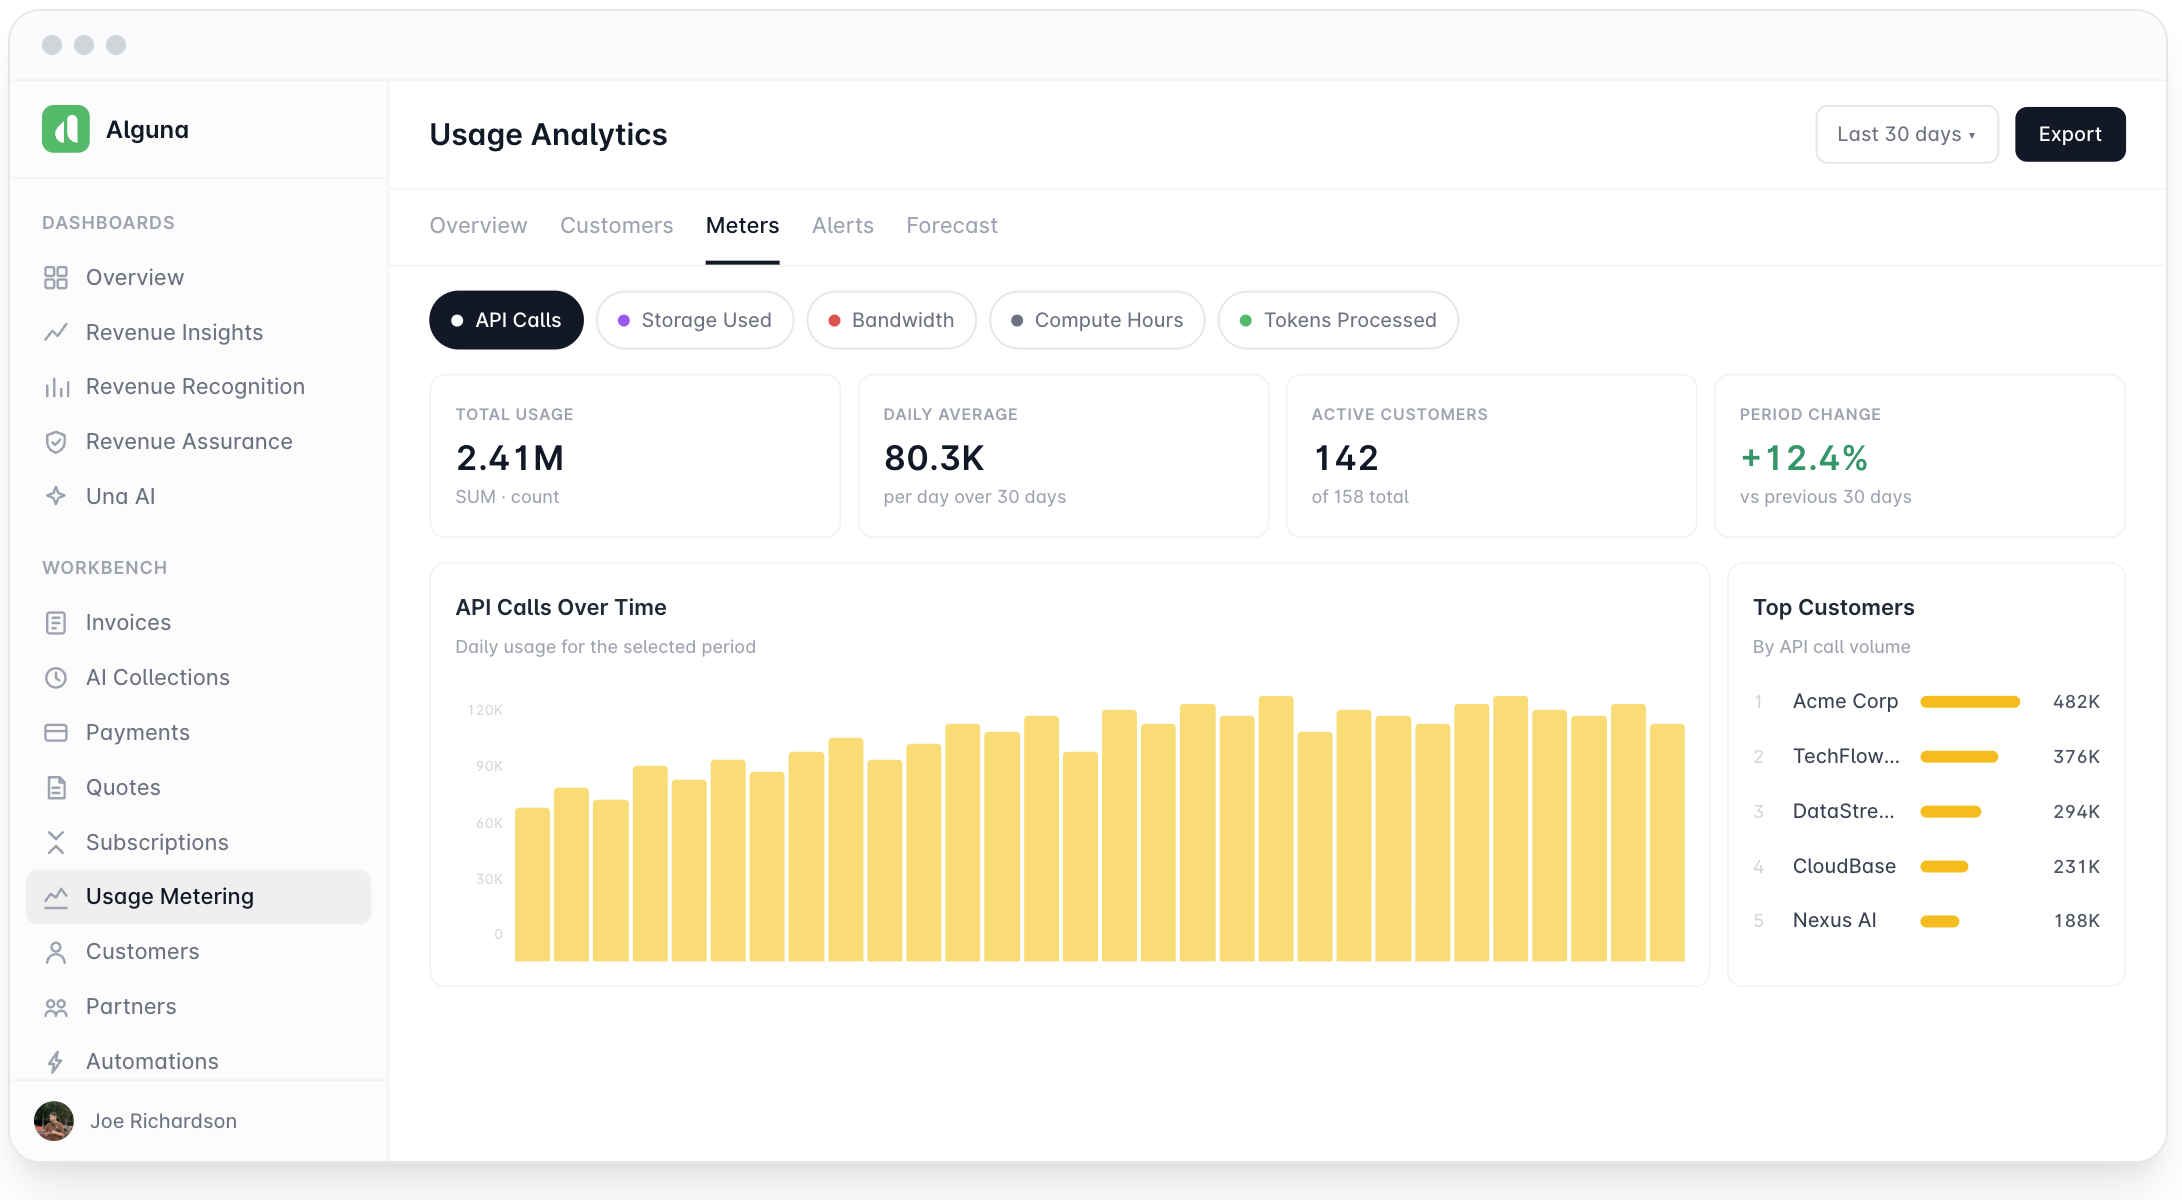2182x1200 pixels.
Task: Click the Acme Corp customer name
Action: point(1845,701)
